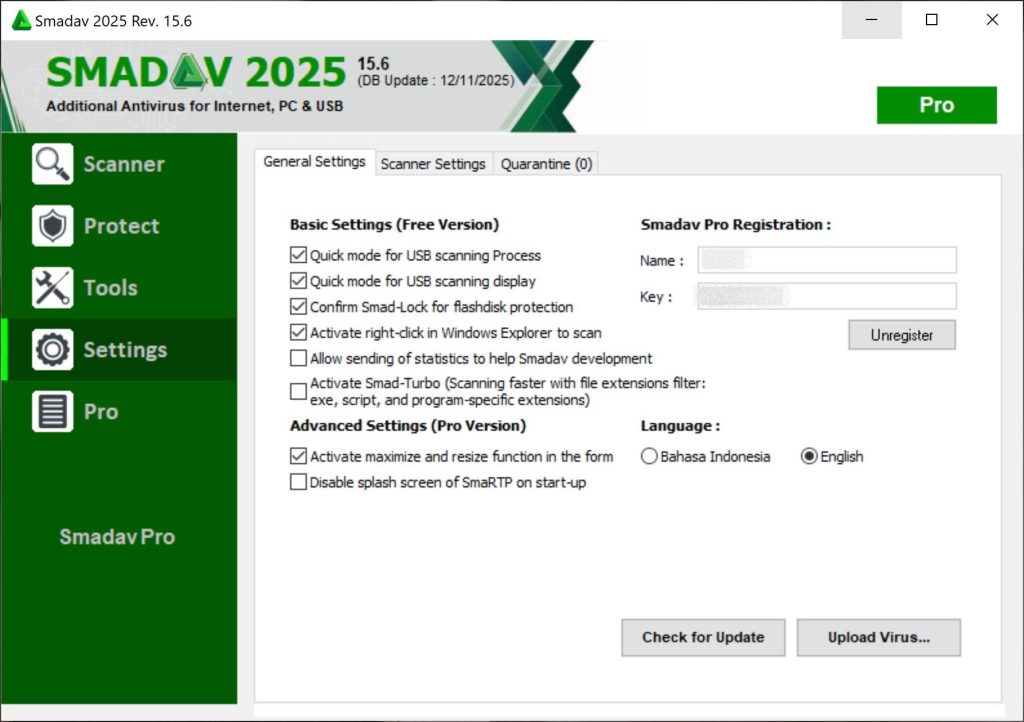Click the Settings gear icon
This screenshot has height=722, width=1024.
[53, 350]
